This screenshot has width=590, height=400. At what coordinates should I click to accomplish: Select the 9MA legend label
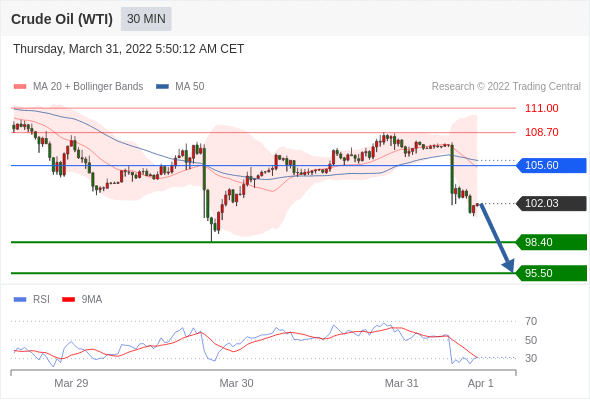coord(92,300)
